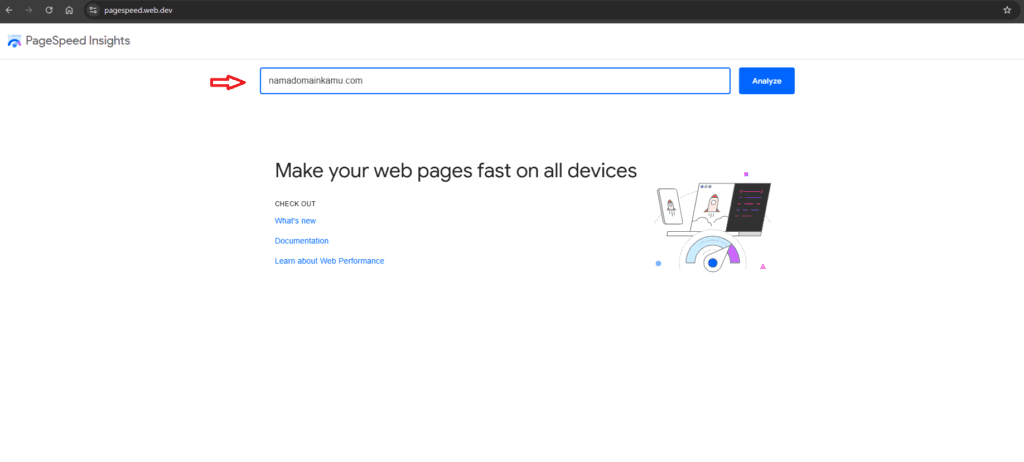Click the browser back arrow
Viewport: 1024px width, 462px height.
click(x=9, y=9)
